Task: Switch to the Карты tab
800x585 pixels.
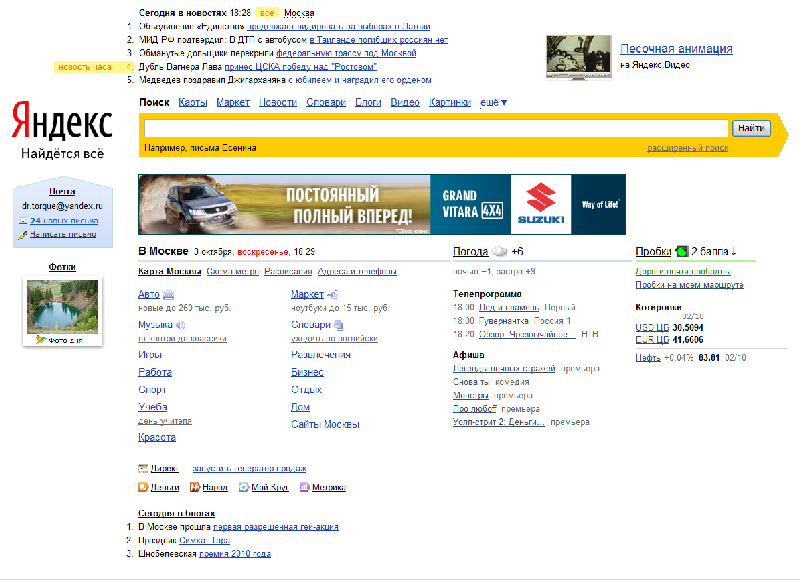Action: pyautogui.click(x=193, y=103)
